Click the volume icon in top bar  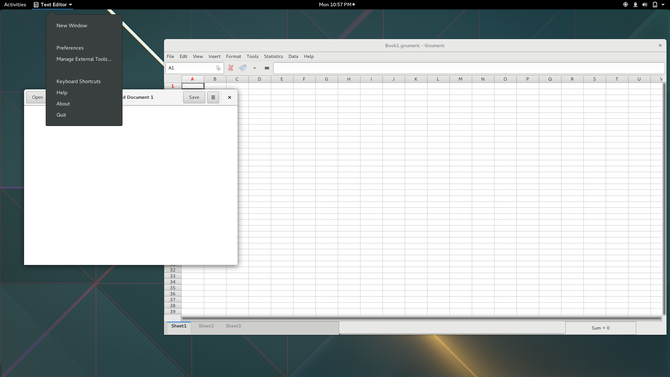click(x=645, y=5)
